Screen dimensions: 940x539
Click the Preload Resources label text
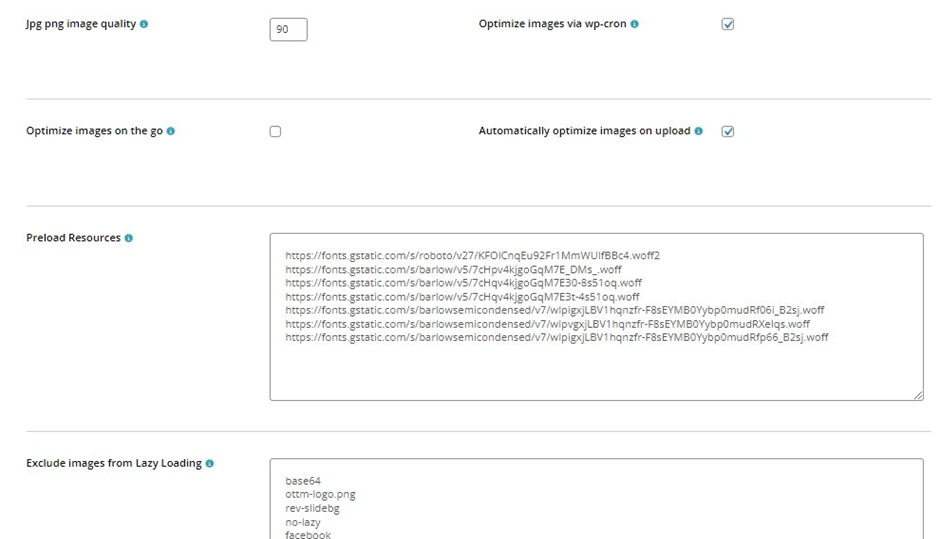73,238
